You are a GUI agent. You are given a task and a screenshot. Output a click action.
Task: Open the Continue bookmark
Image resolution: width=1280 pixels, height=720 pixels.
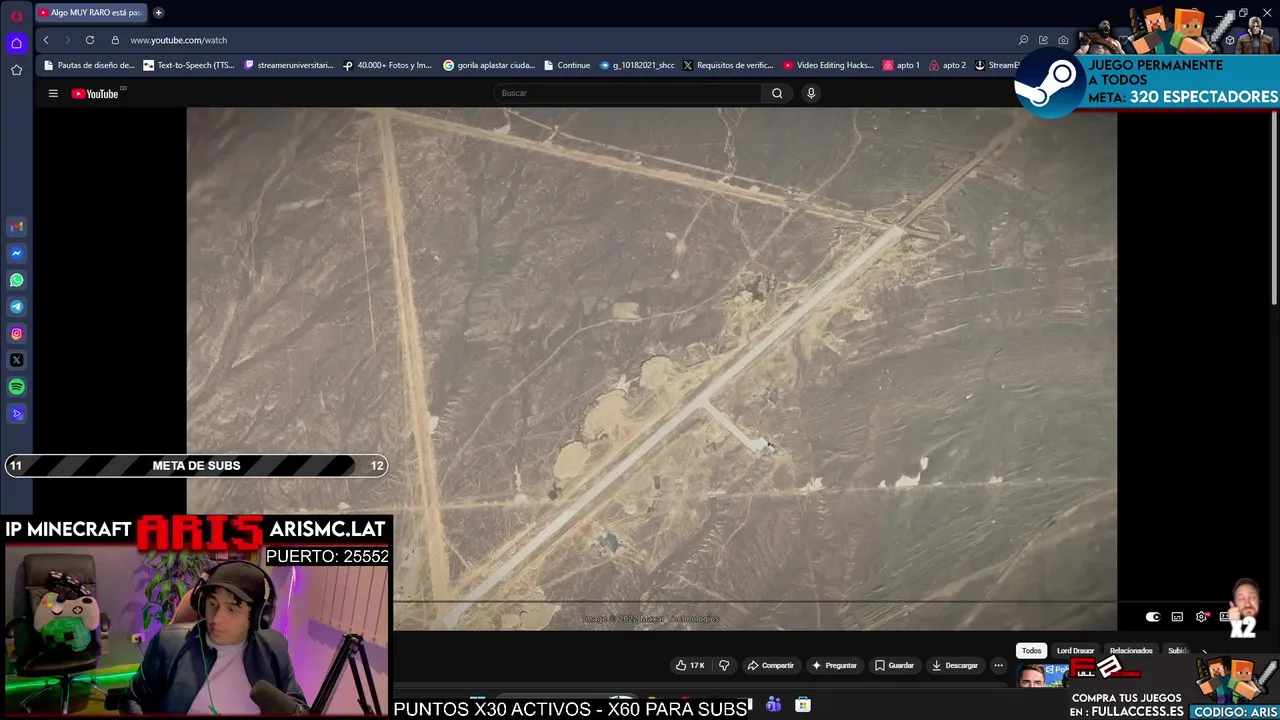tap(567, 65)
